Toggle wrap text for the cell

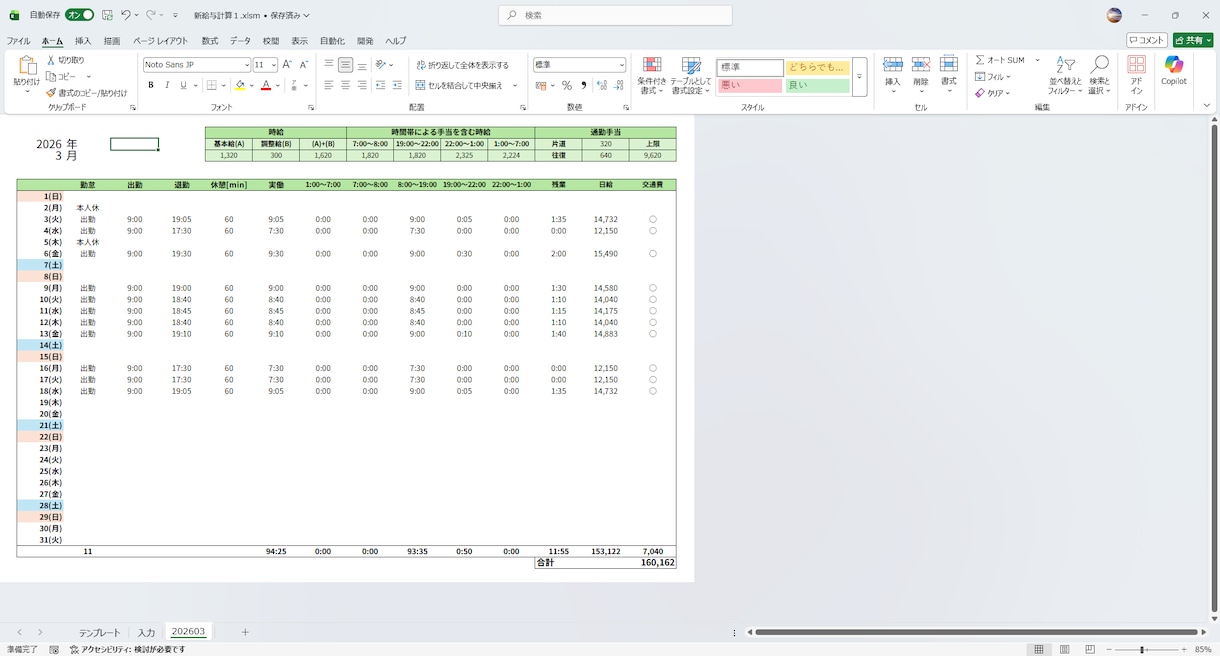coord(462,65)
